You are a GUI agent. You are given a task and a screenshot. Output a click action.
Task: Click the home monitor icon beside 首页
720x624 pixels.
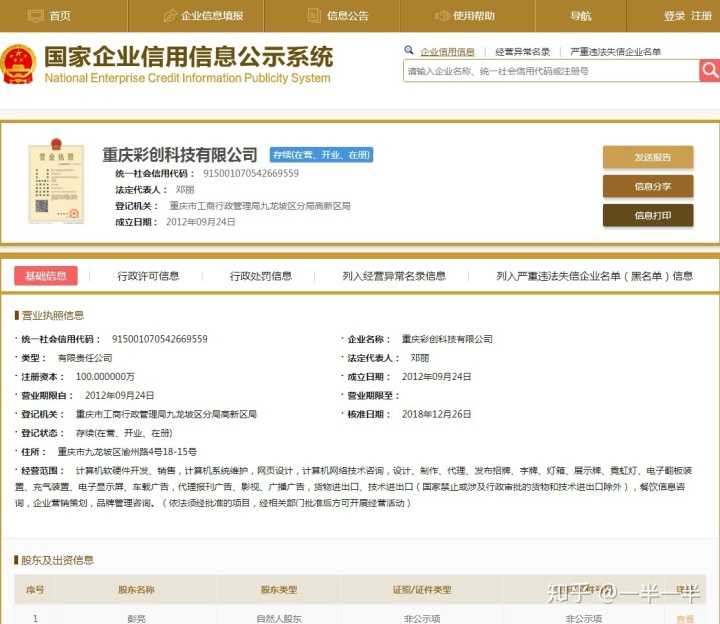click(x=35, y=16)
